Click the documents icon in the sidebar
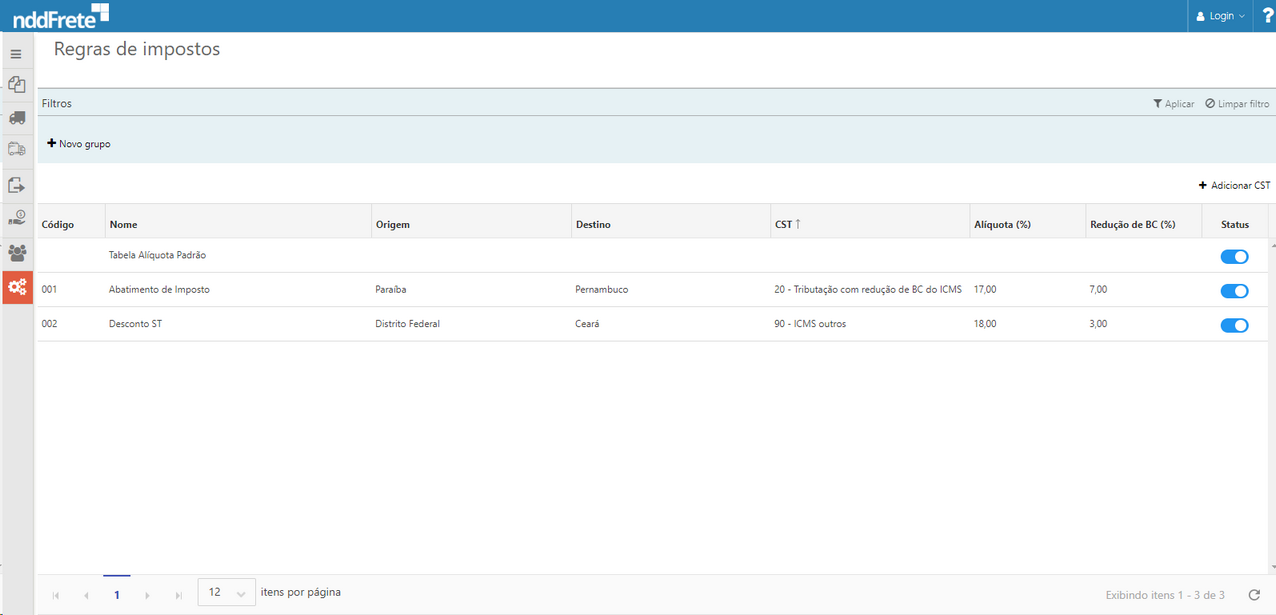1276x615 pixels. (16, 85)
